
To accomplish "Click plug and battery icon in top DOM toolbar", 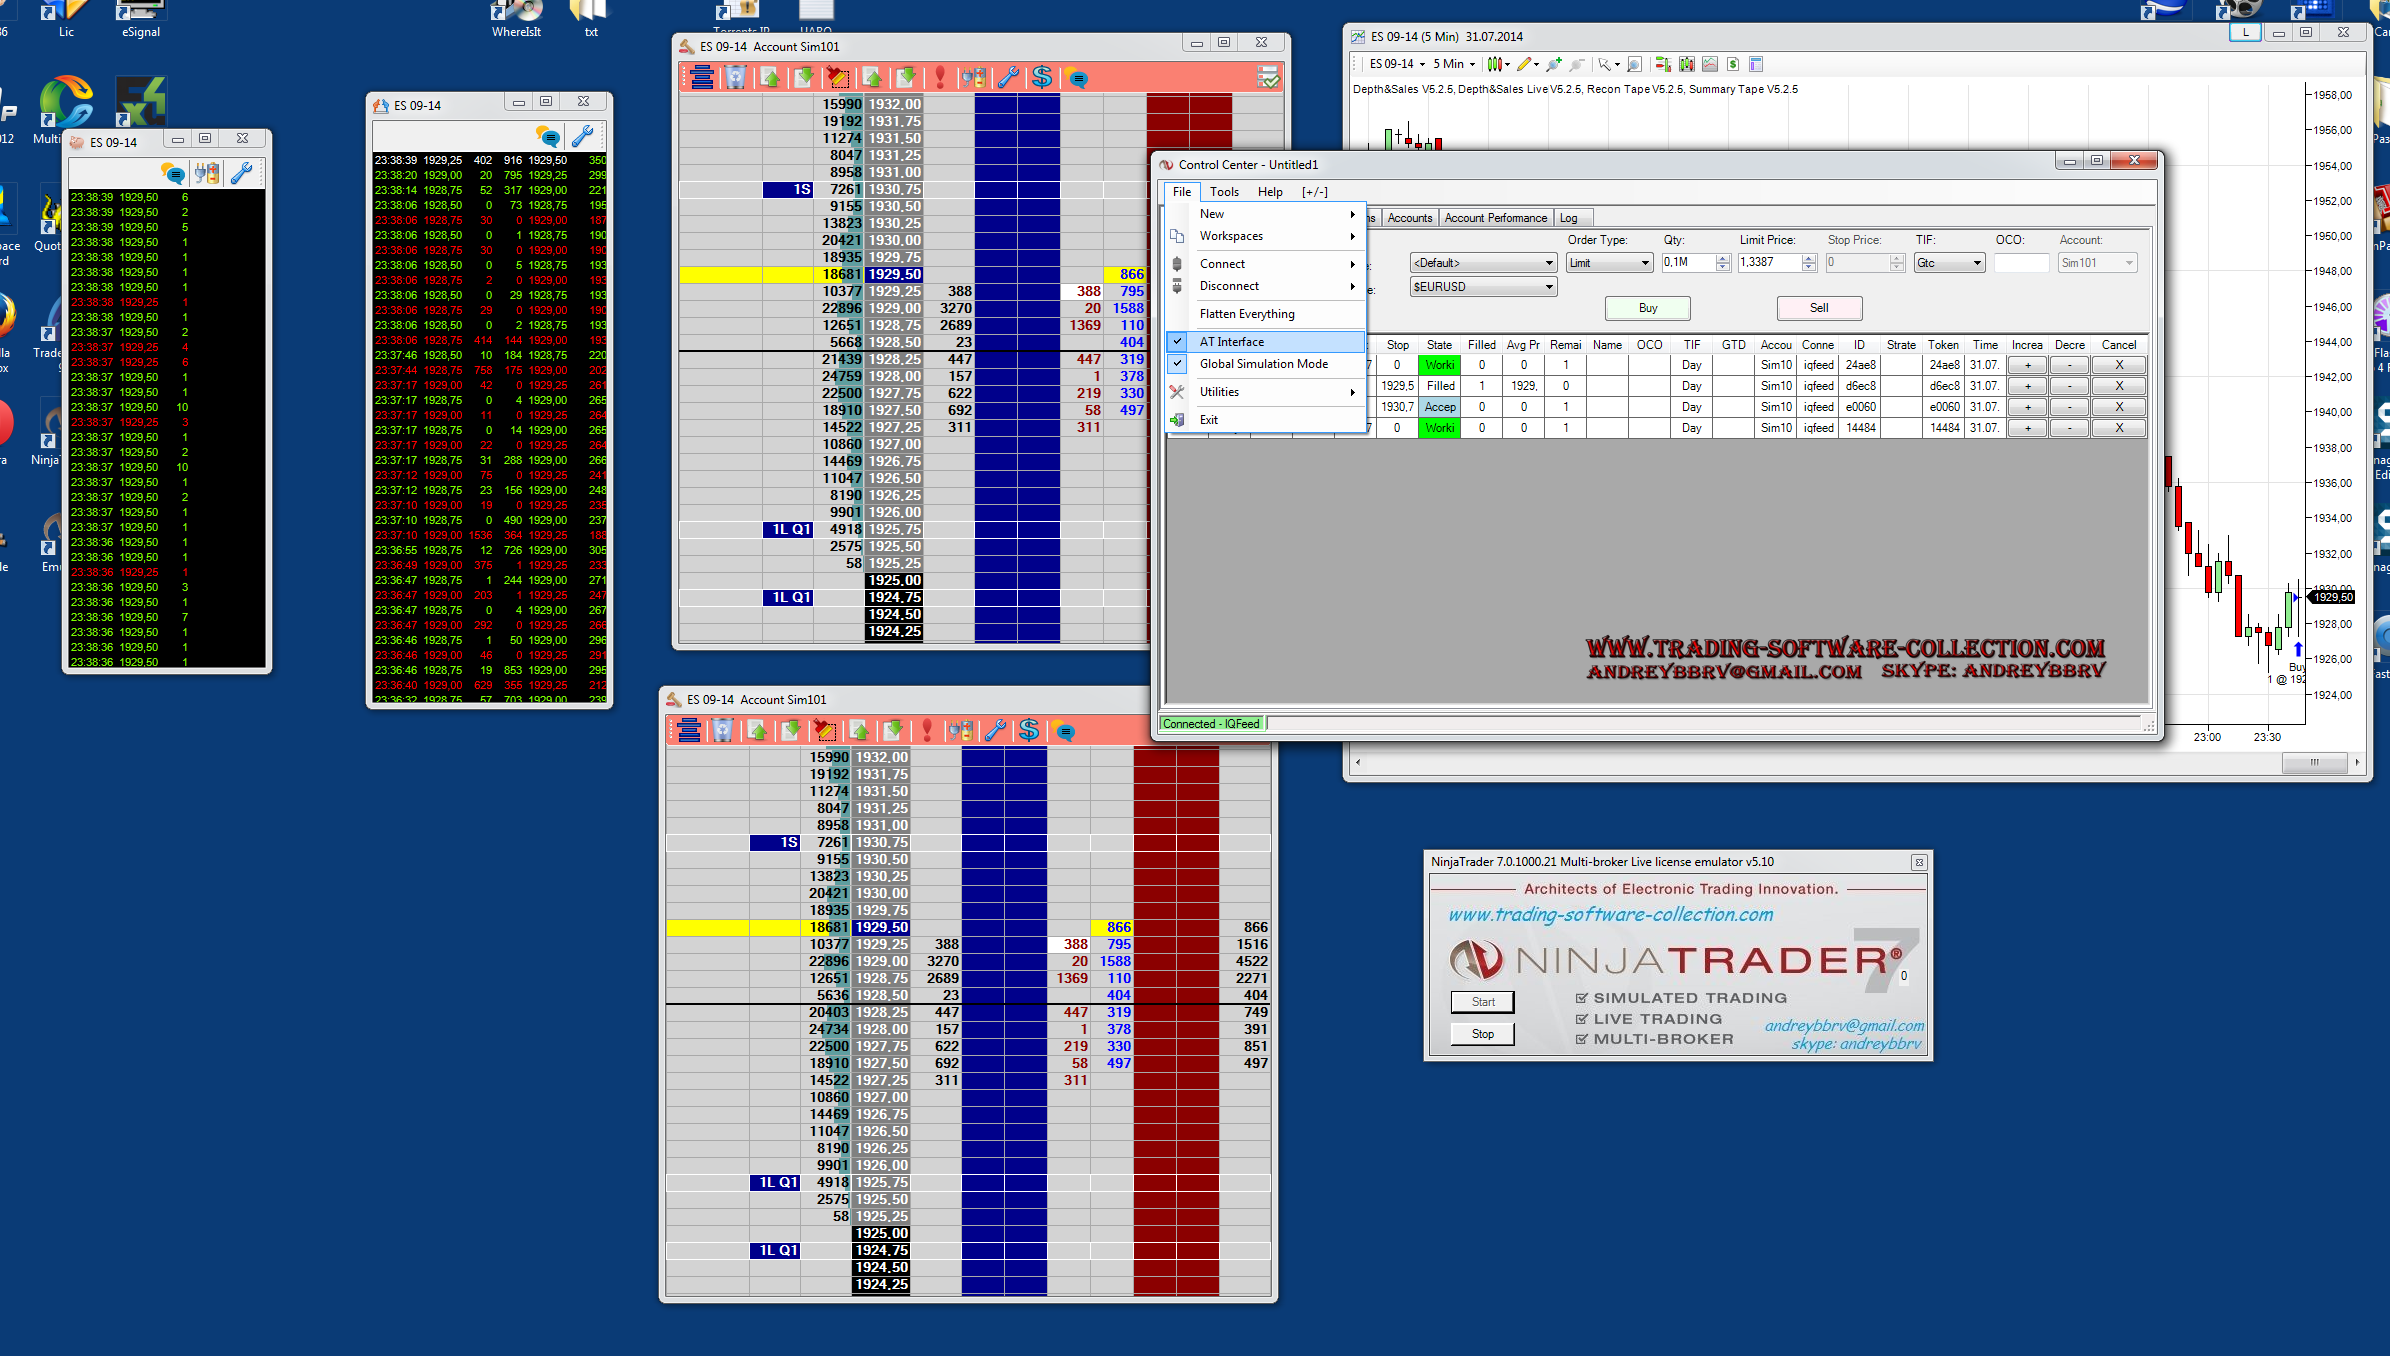I will click(x=973, y=78).
